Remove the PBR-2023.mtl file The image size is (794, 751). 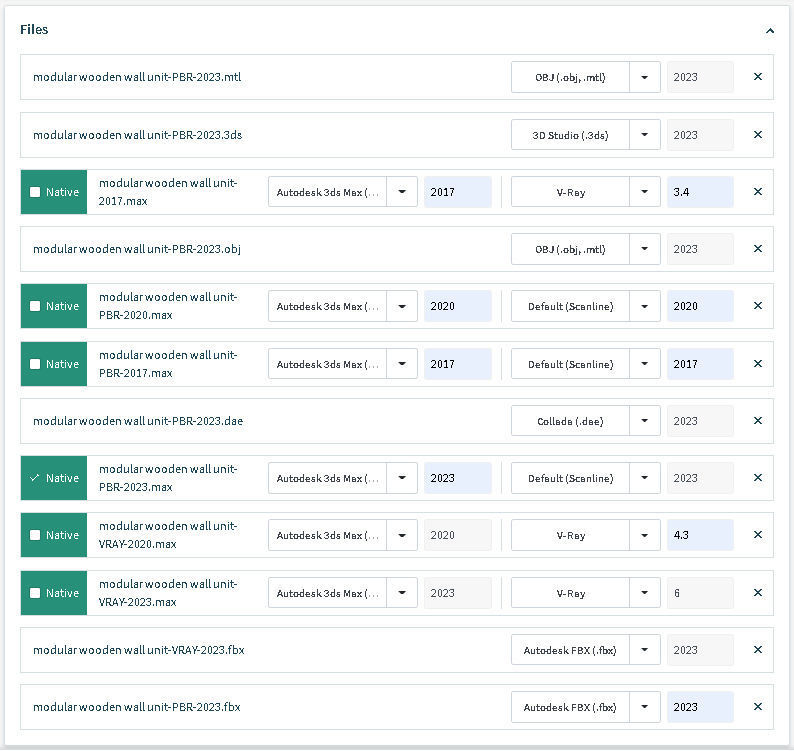[757, 77]
